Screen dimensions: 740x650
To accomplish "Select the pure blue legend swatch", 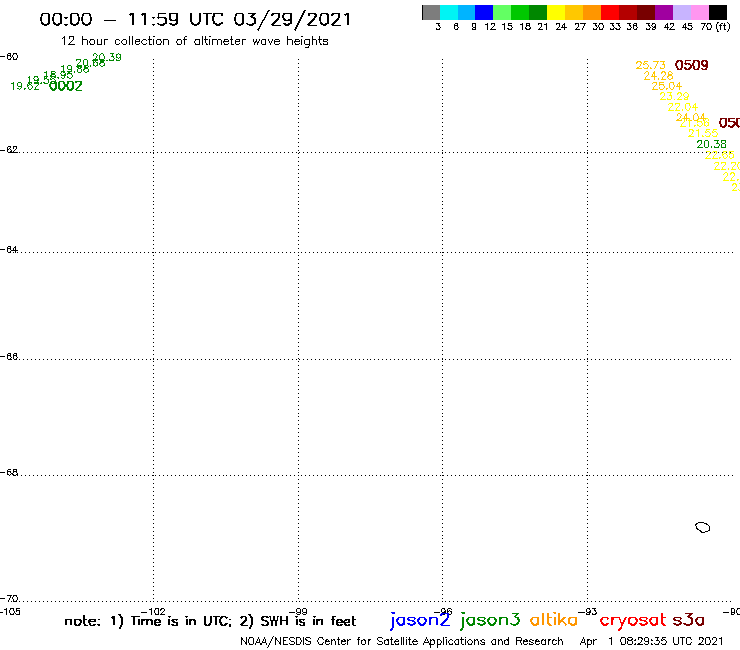I will click(484, 12).
